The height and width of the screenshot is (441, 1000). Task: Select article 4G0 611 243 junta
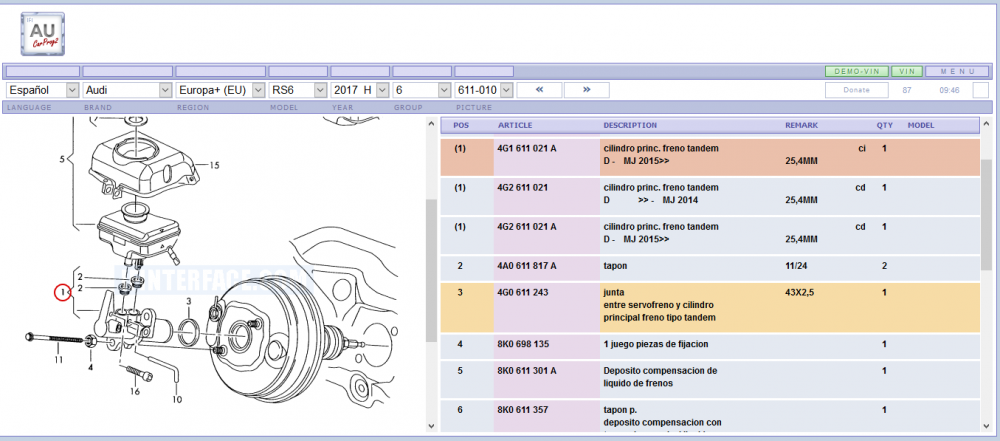(522, 292)
